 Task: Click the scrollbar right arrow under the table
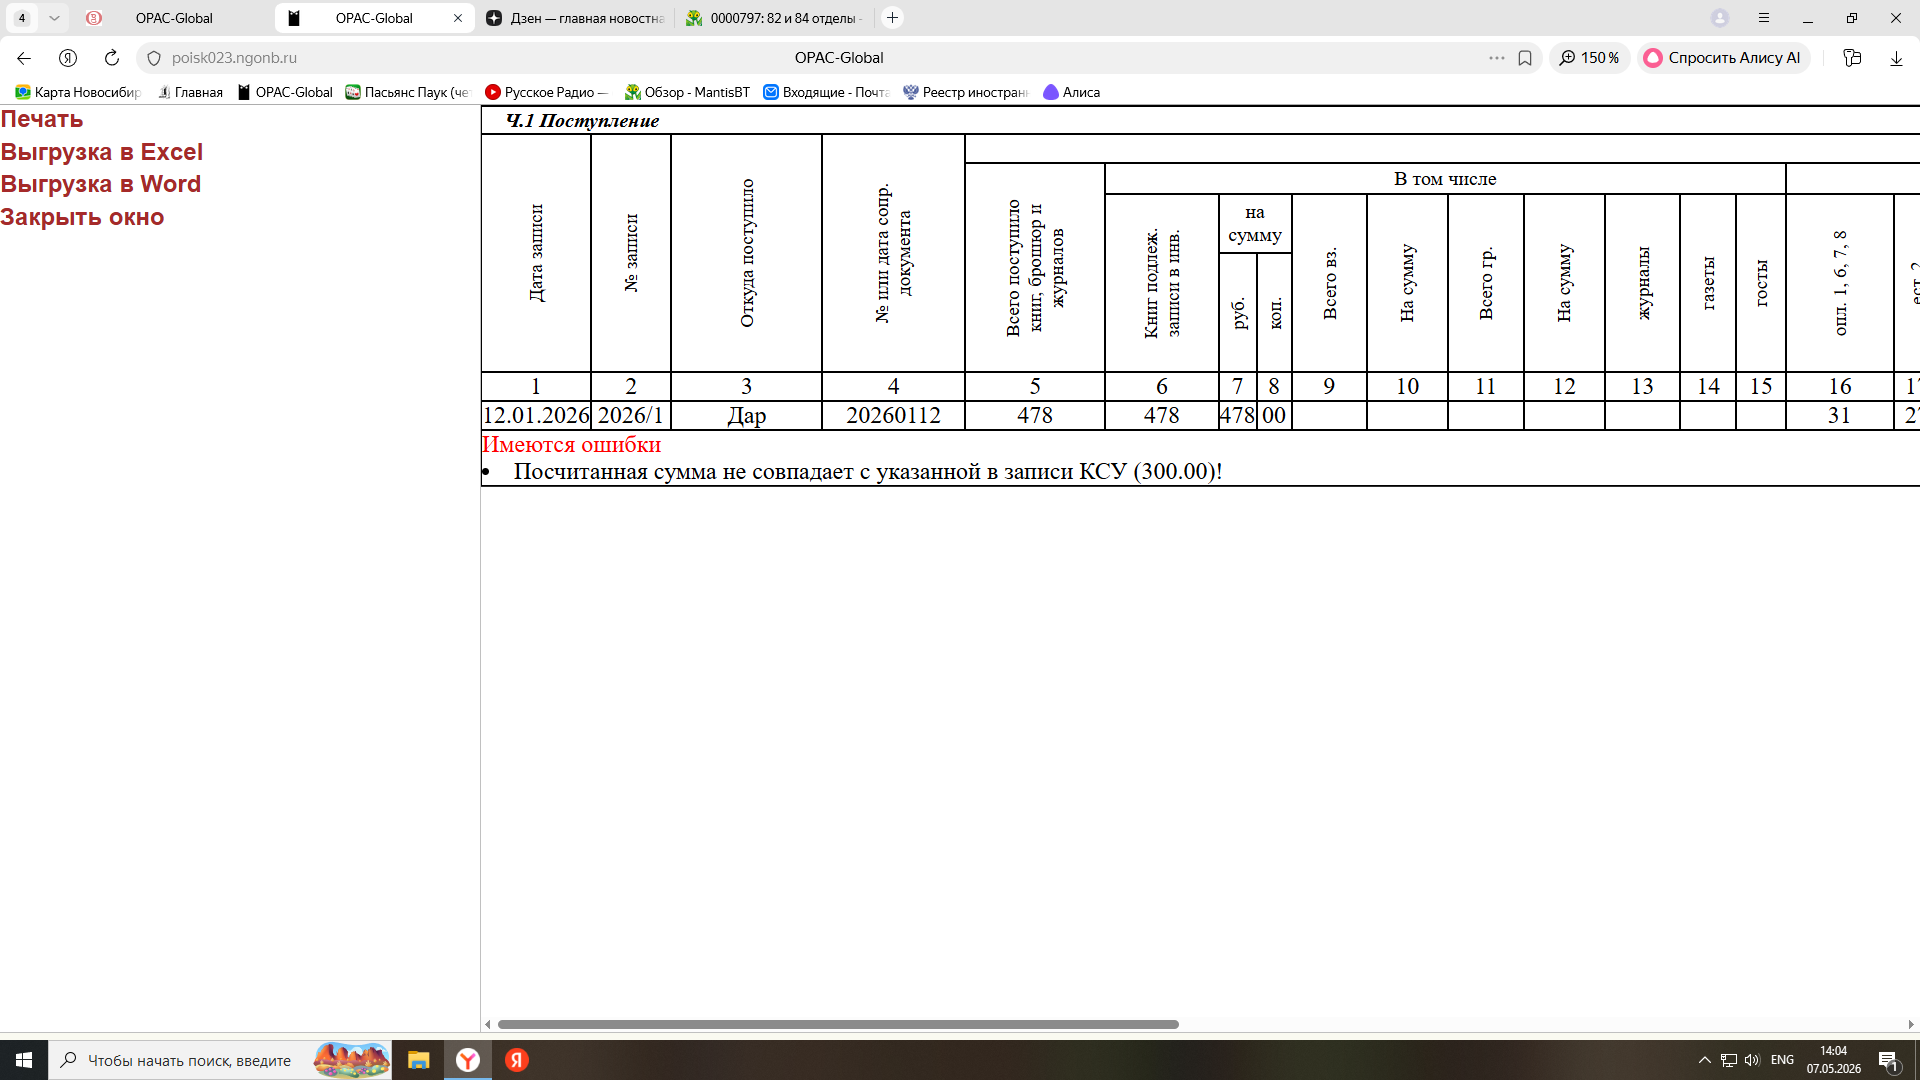click(x=1911, y=1024)
